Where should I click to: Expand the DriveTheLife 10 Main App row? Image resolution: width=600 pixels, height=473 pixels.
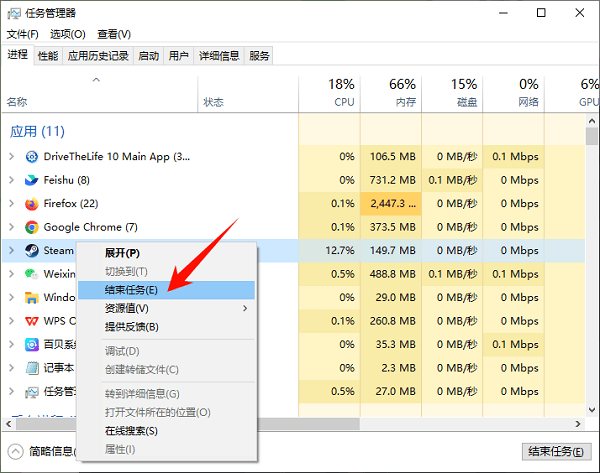(11, 157)
